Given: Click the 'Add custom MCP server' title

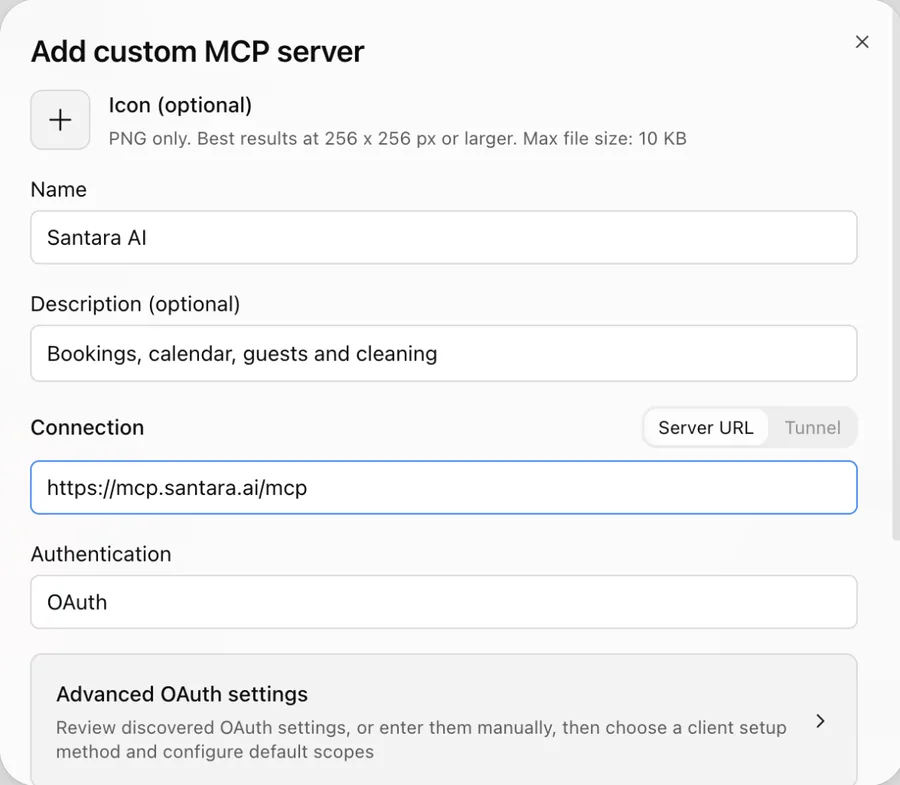Looking at the screenshot, I should tap(197, 52).
